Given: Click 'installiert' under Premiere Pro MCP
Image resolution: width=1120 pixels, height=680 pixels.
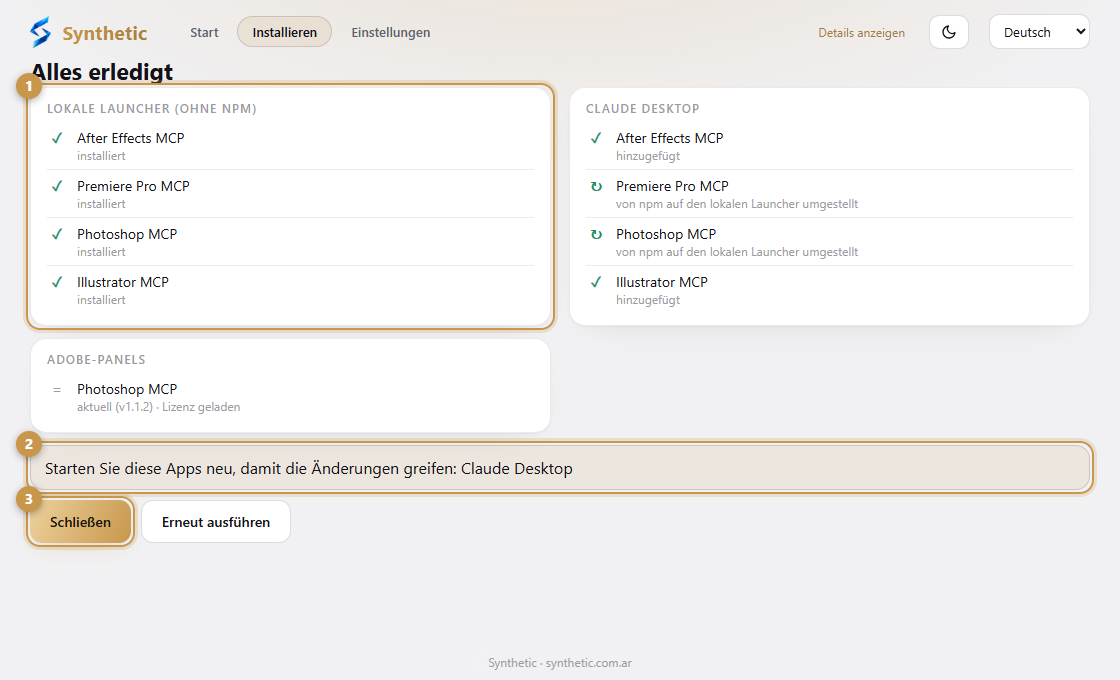Looking at the screenshot, I should [x=101, y=204].
